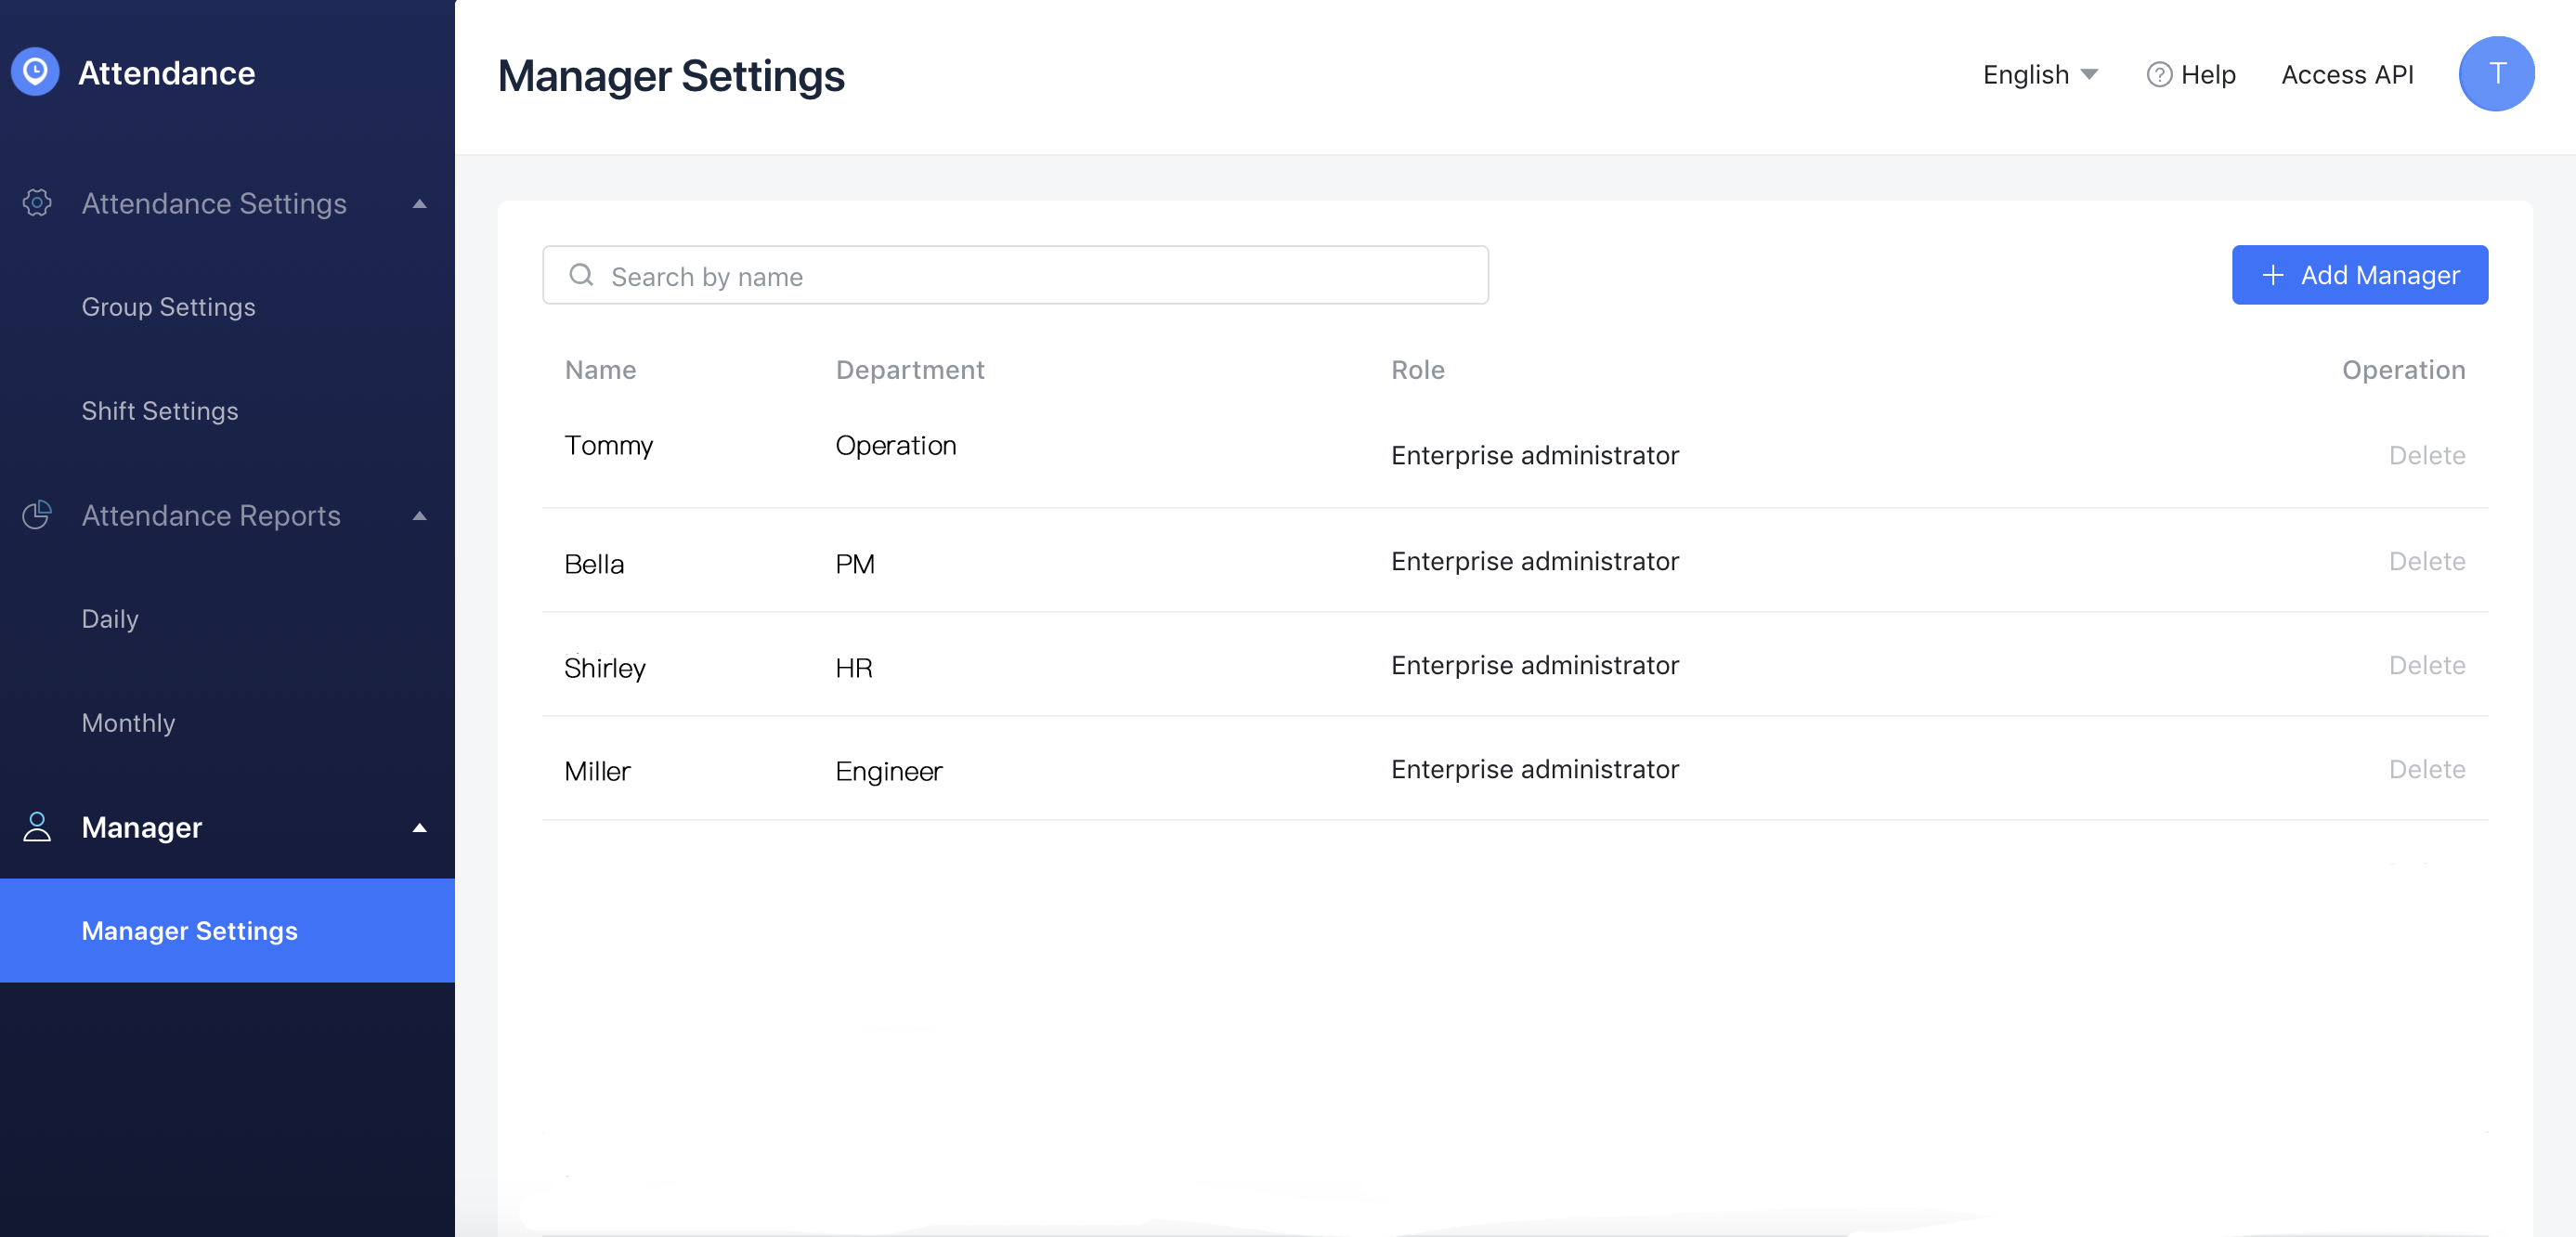Viewport: 2576px width, 1237px height.
Task: Click the search magnifier icon
Action: pyautogui.click(x=581, y=275)
